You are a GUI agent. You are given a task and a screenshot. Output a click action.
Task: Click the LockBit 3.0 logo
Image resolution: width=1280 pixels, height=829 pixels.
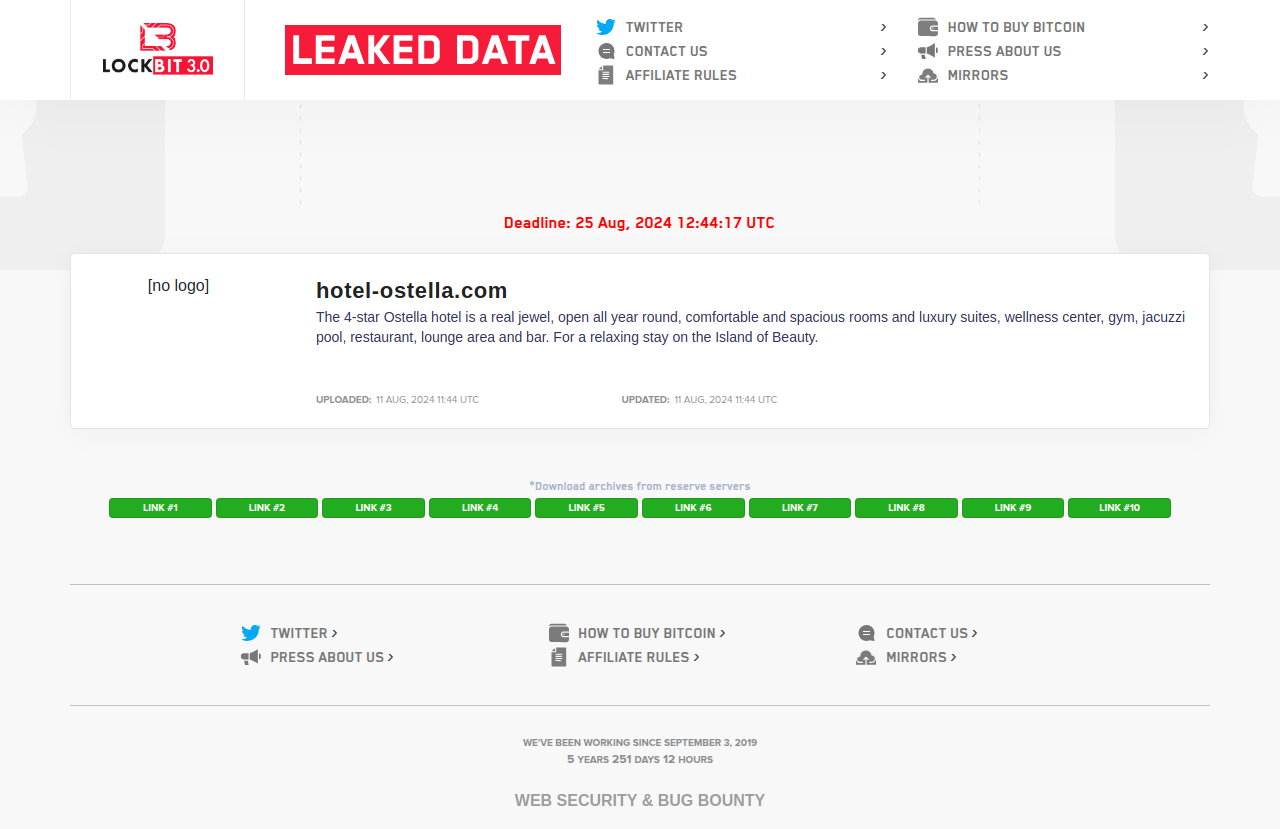[x=157, y=50]
